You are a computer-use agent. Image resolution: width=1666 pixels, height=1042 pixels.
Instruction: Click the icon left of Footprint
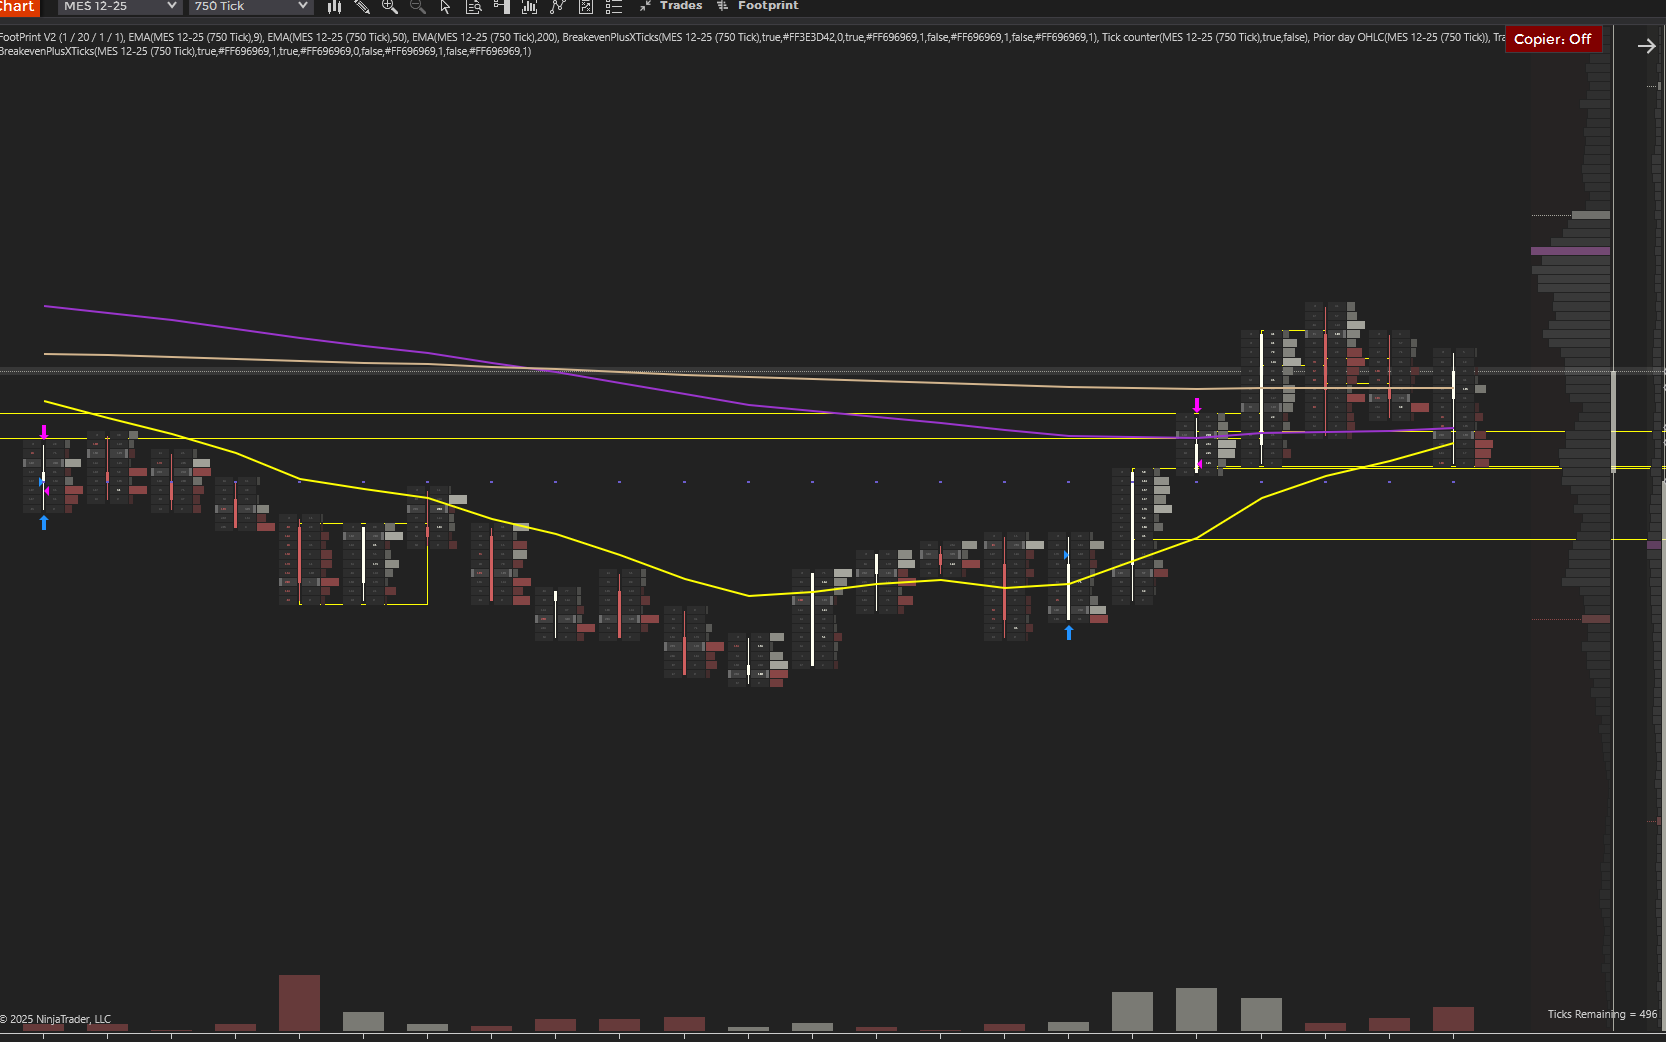click(x=722, y=6)
